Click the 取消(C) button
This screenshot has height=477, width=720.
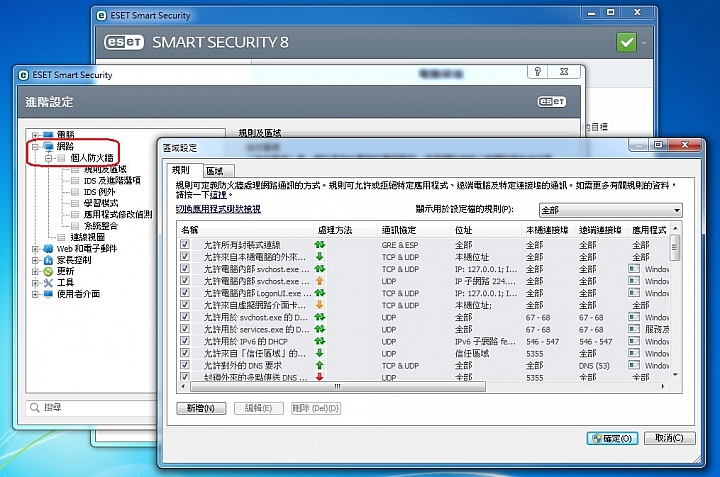(669, 438)
